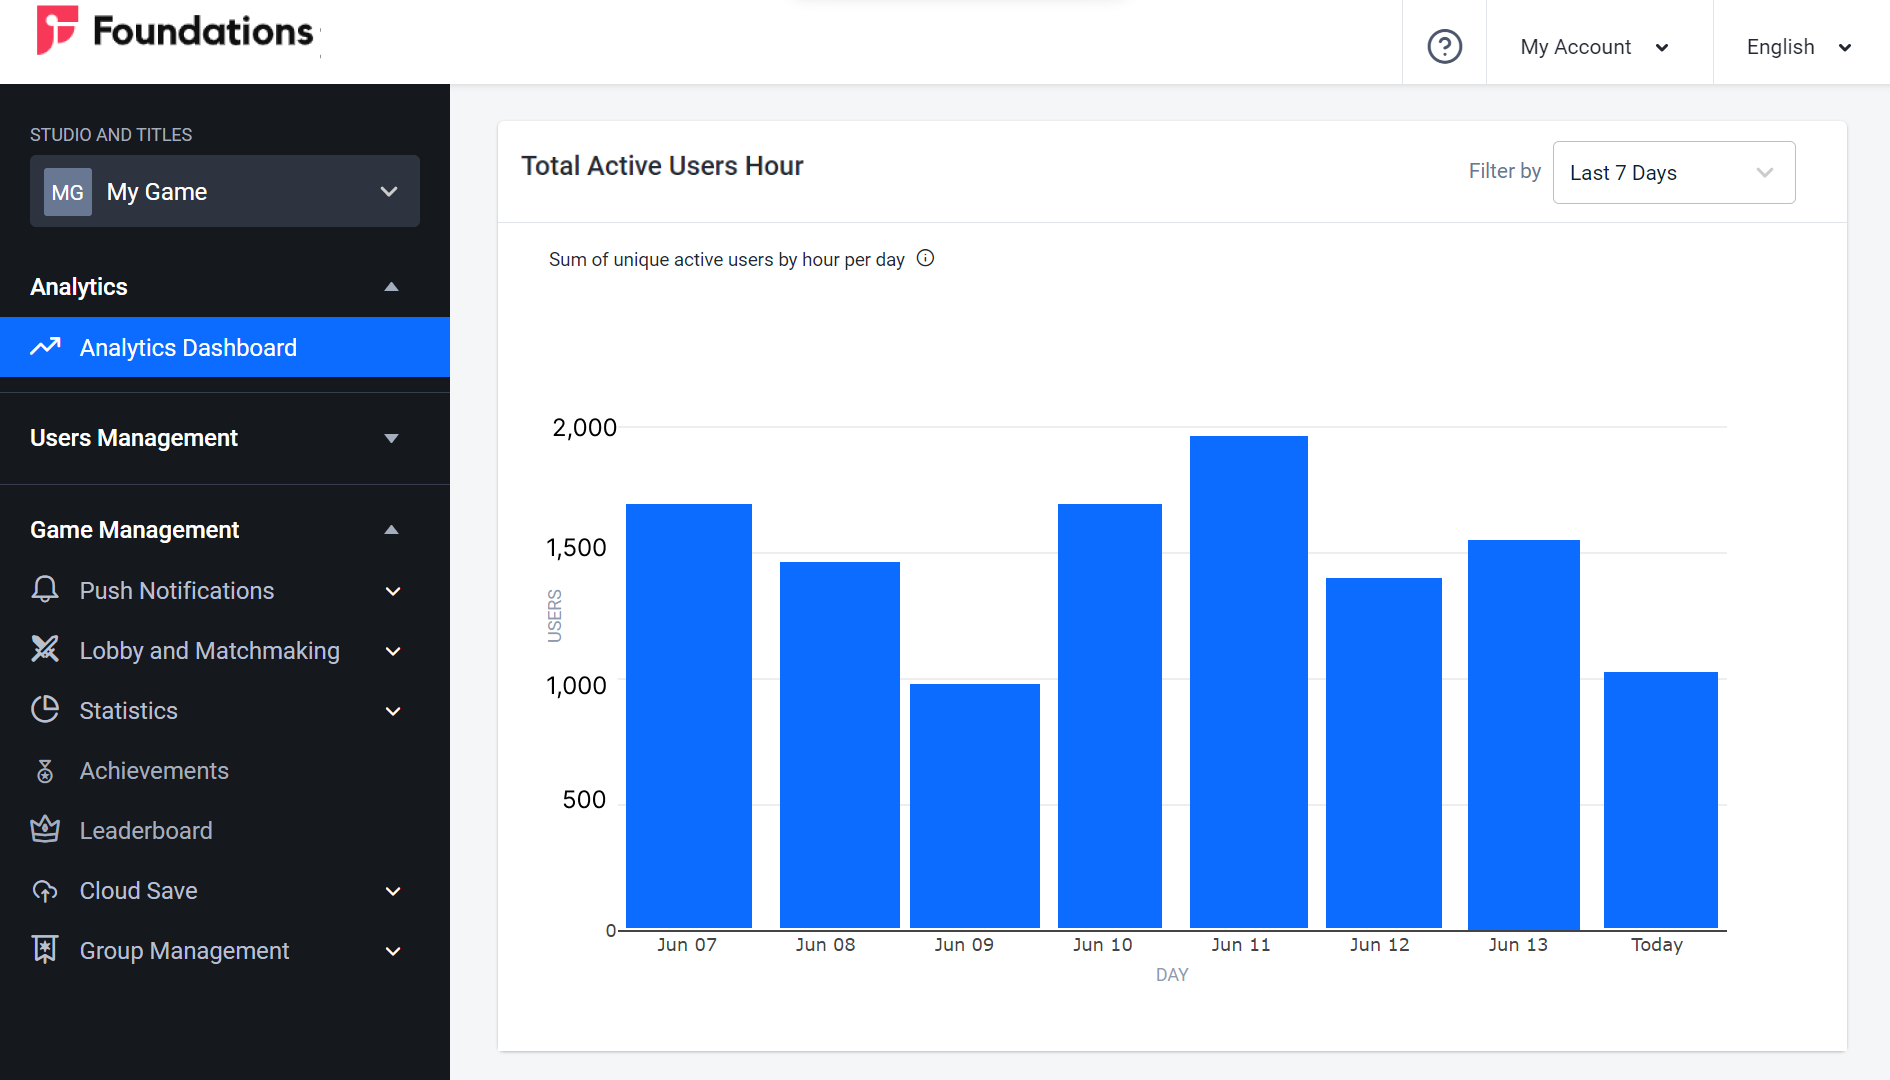Screen dimensions: 1890x1080
Task: Click the 500 y-axis label
Action: [x=584, y=799]
